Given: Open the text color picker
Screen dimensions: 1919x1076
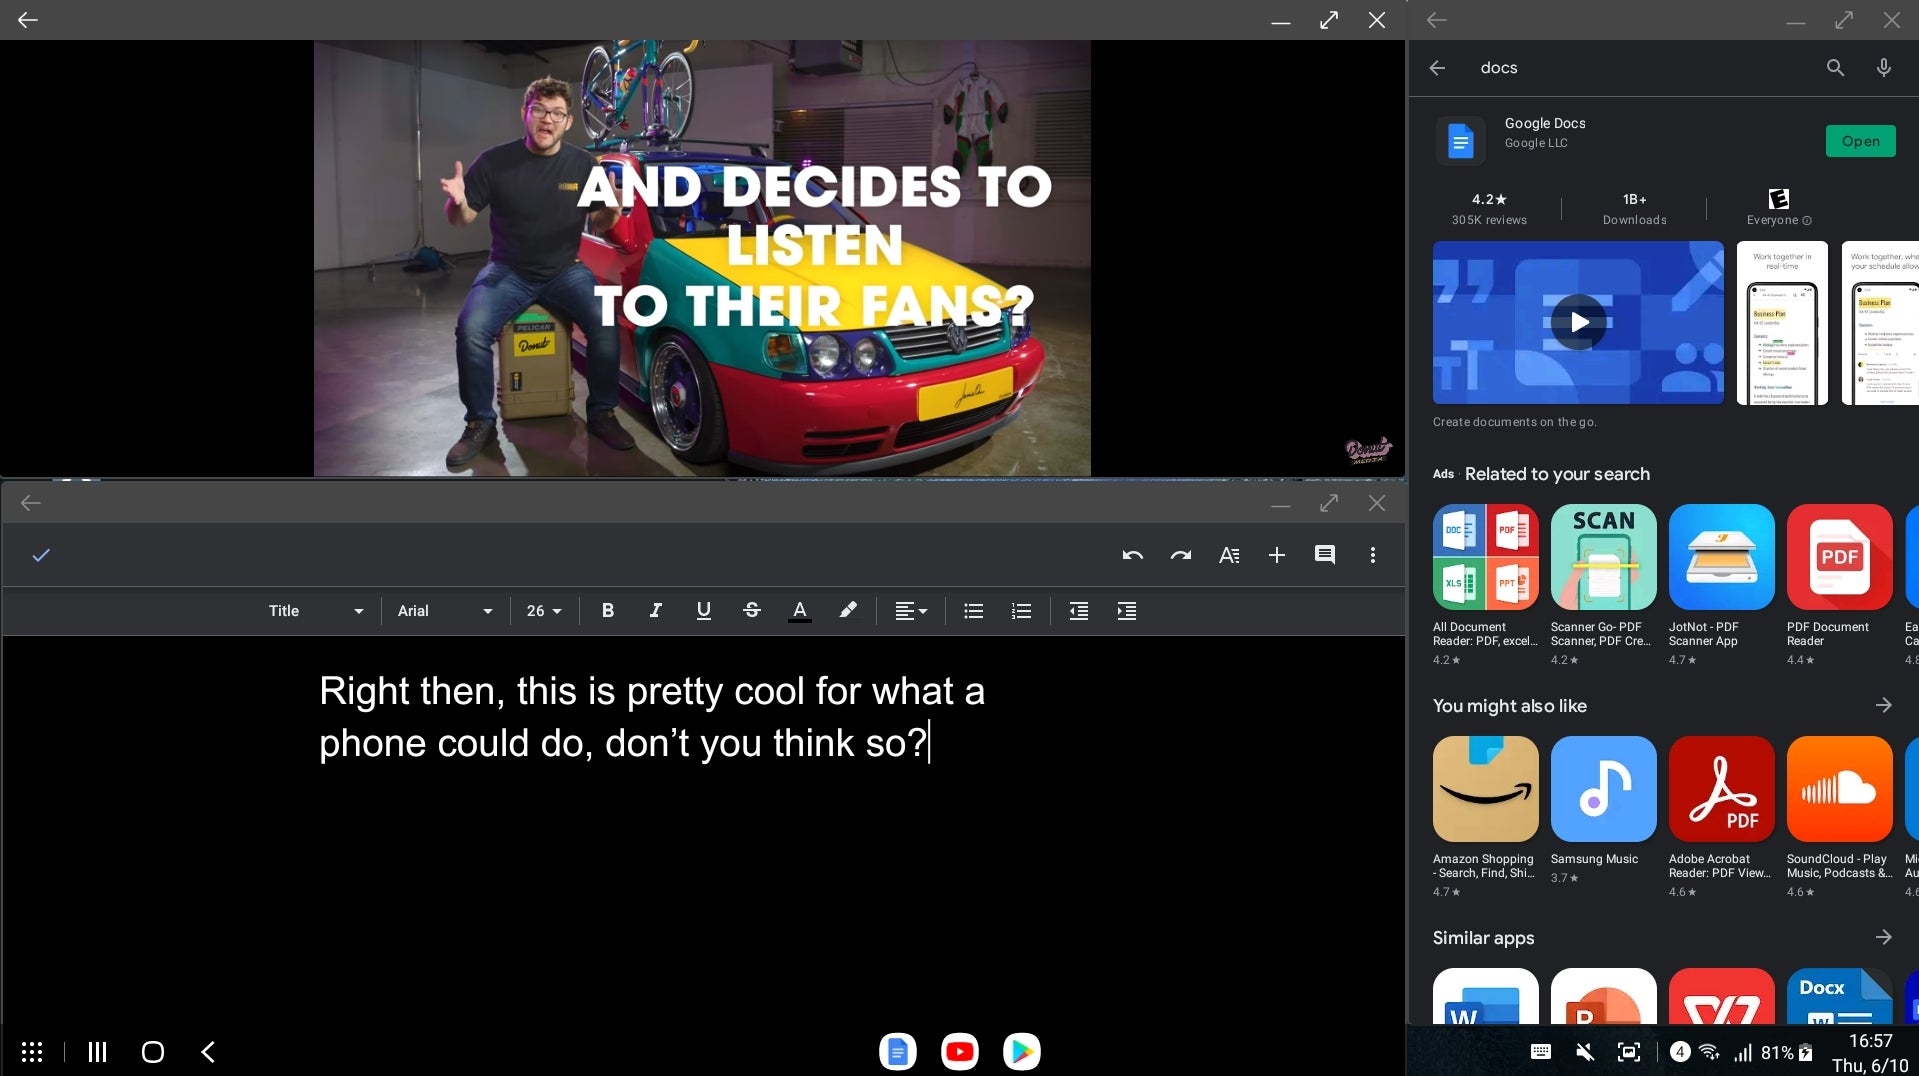Looking at the screenshot, I should click(x=799, y=611).
